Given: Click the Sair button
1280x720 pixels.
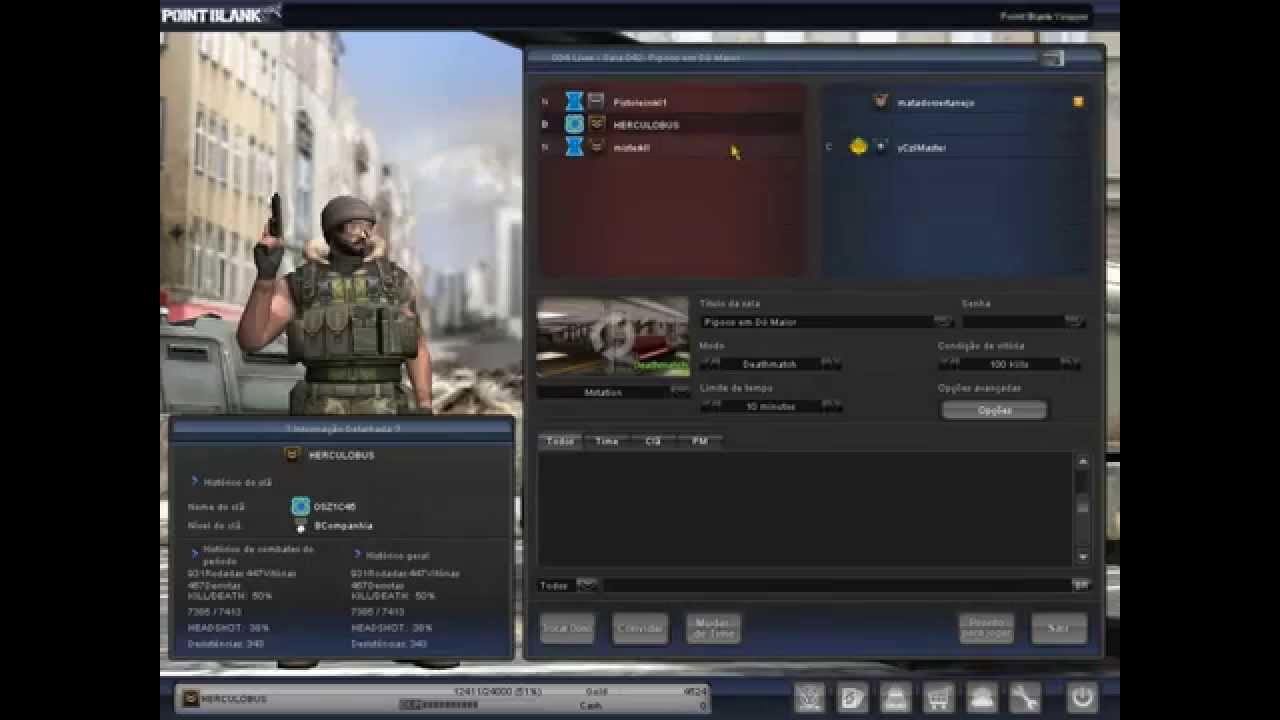Looking at the screenshot, I should (x=1059, y=628).
